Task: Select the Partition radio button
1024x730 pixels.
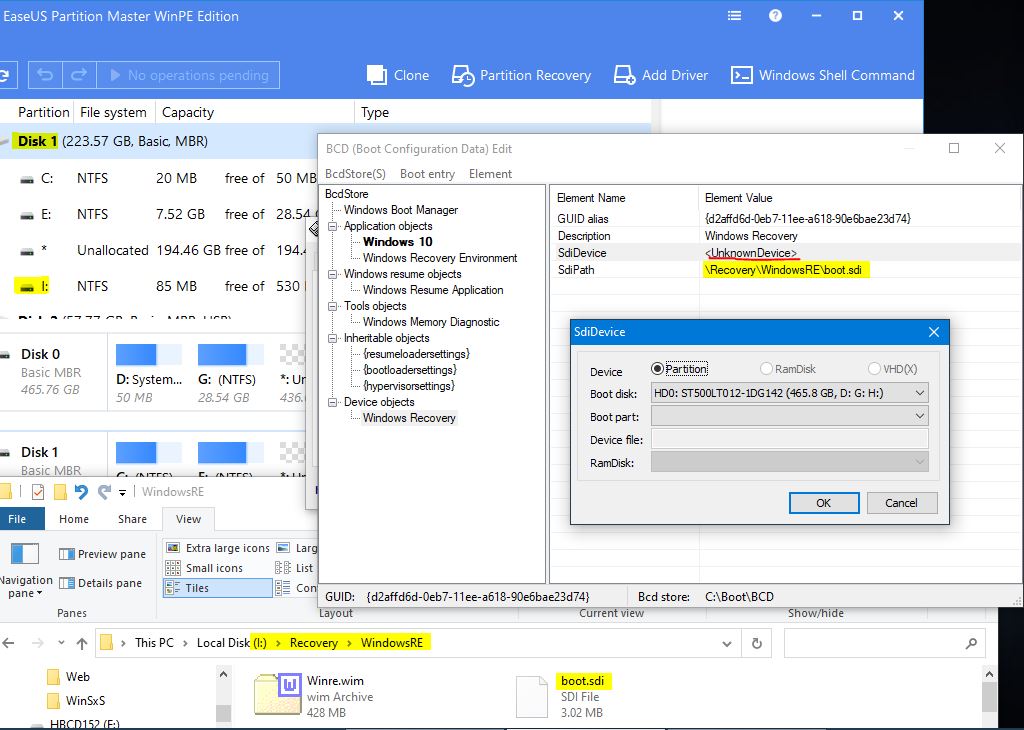Action: [x=657, y=369]
